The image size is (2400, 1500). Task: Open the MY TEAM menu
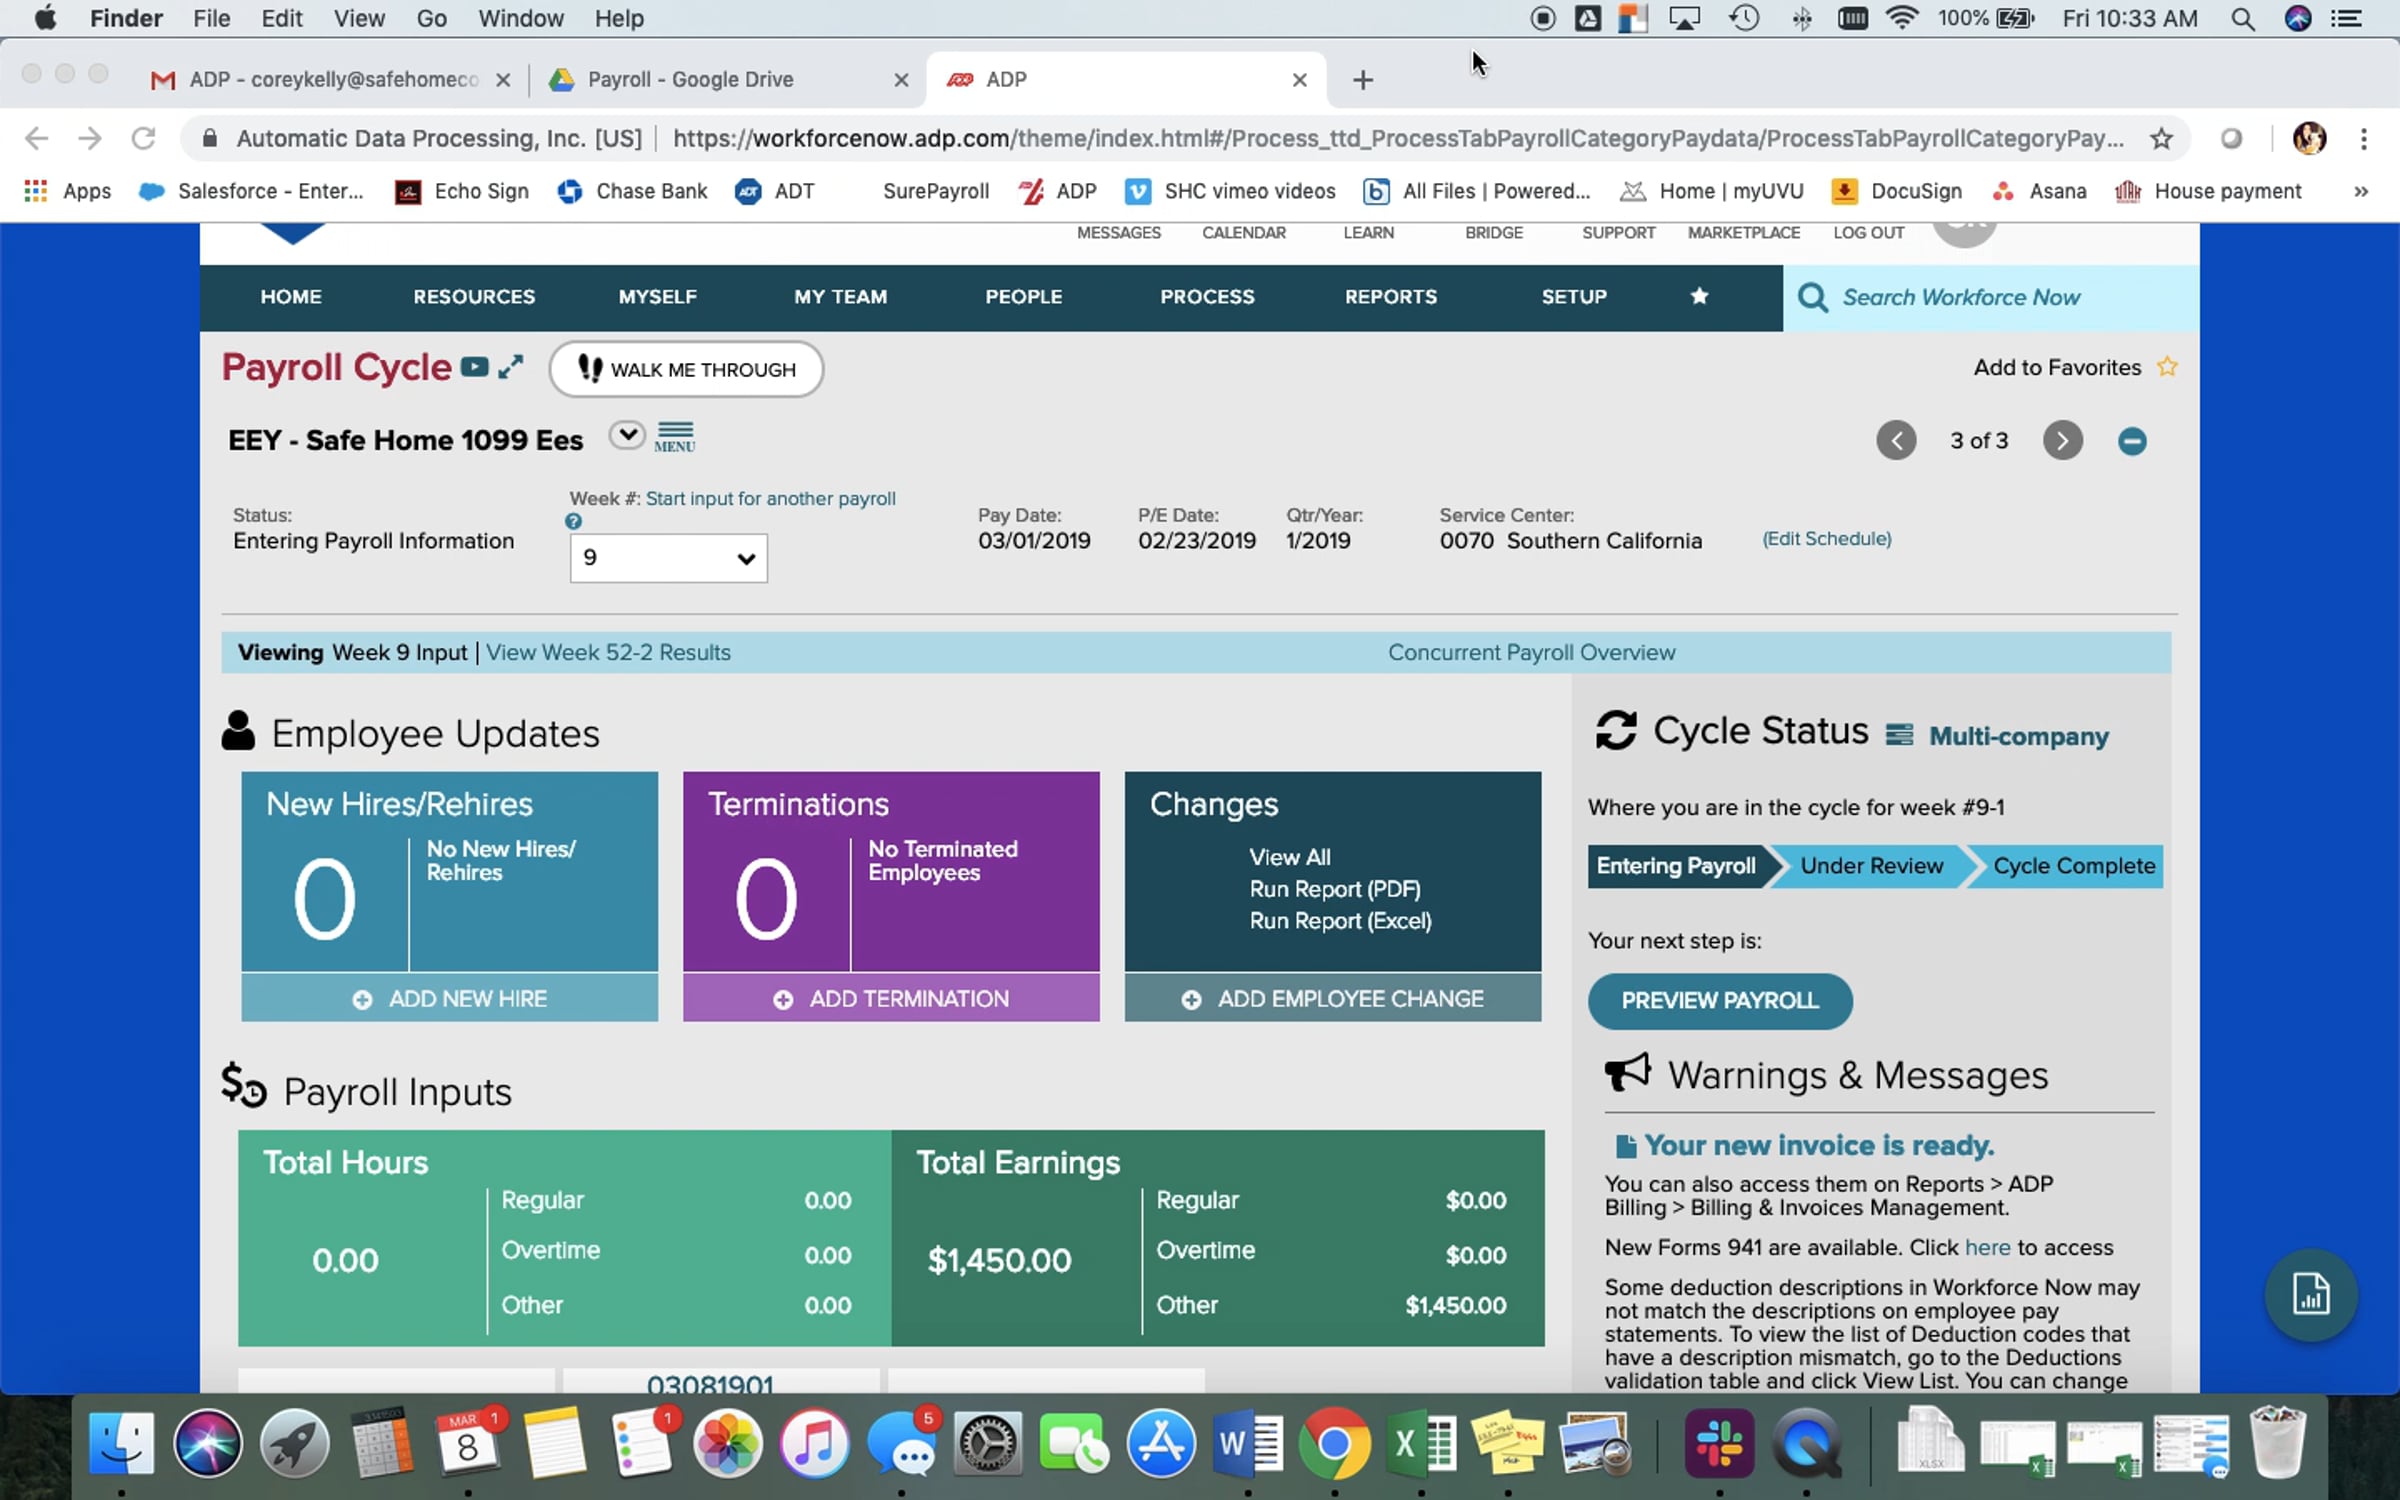(840, 297)
